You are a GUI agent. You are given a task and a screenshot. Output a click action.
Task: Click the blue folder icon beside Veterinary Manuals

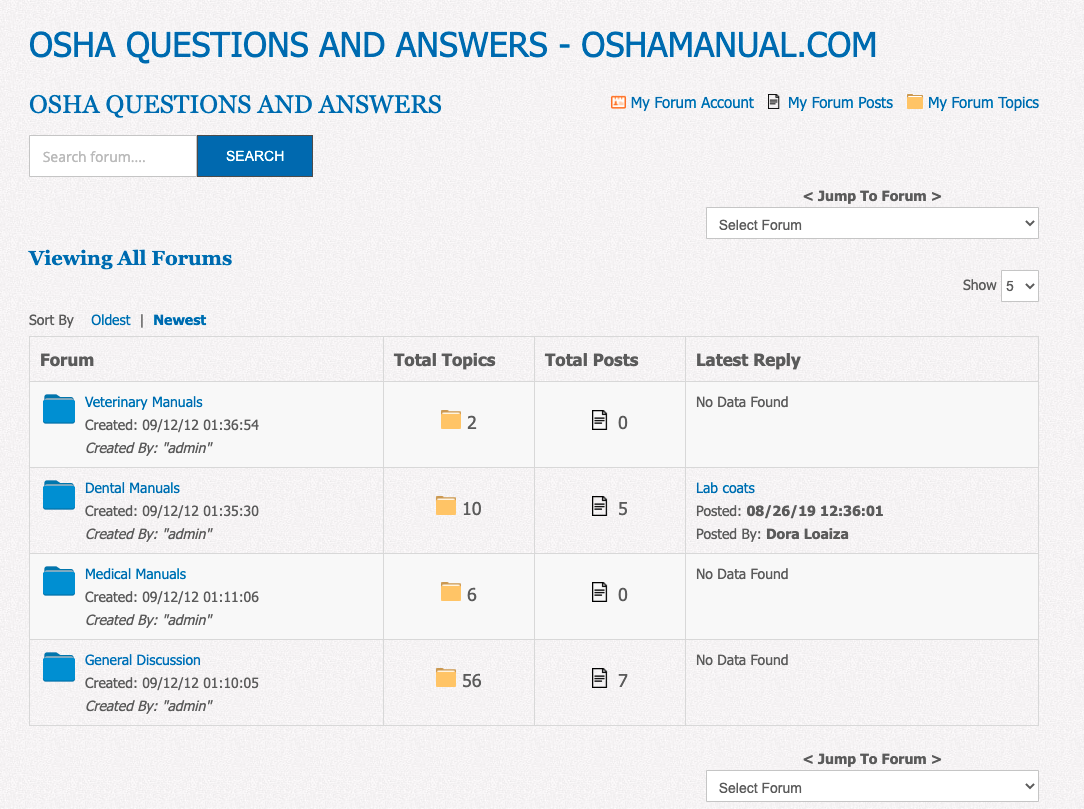coord(59,409)
